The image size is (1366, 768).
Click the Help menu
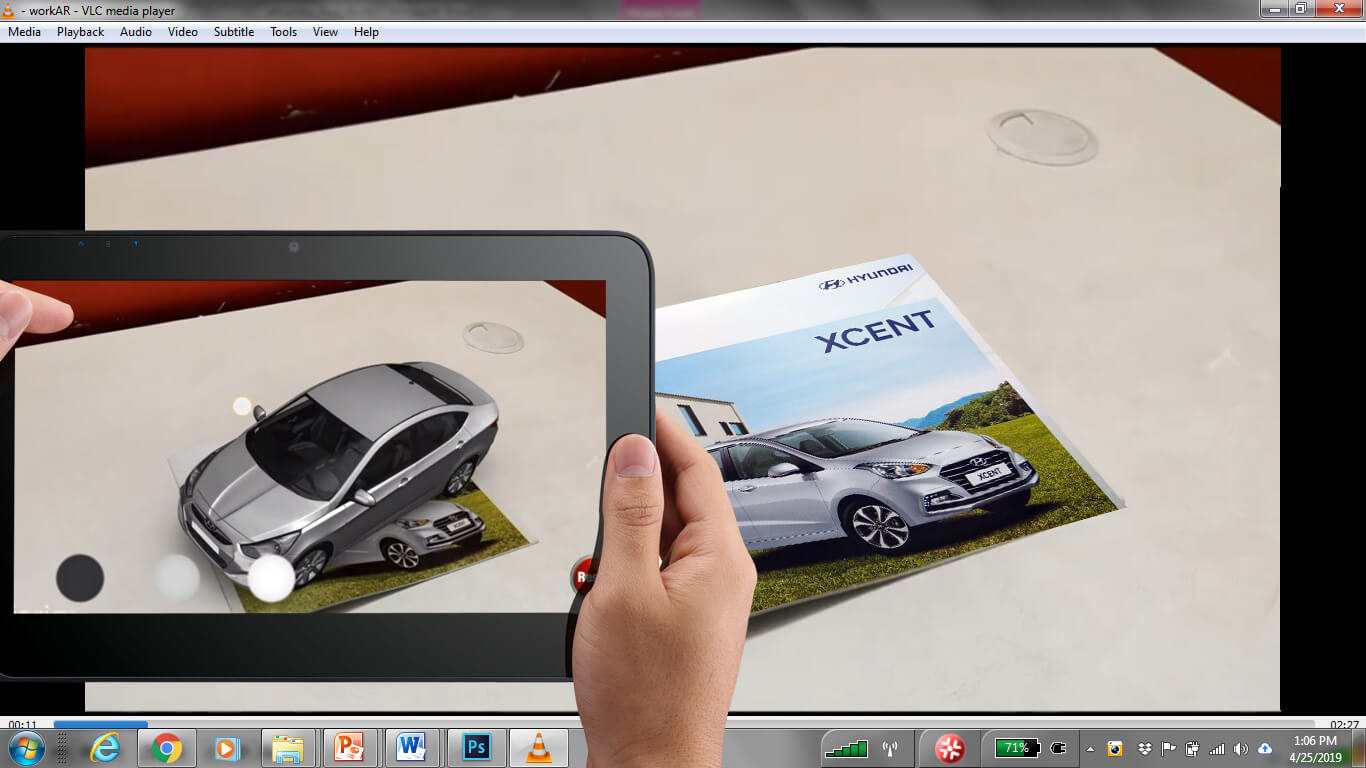[366, 32]
